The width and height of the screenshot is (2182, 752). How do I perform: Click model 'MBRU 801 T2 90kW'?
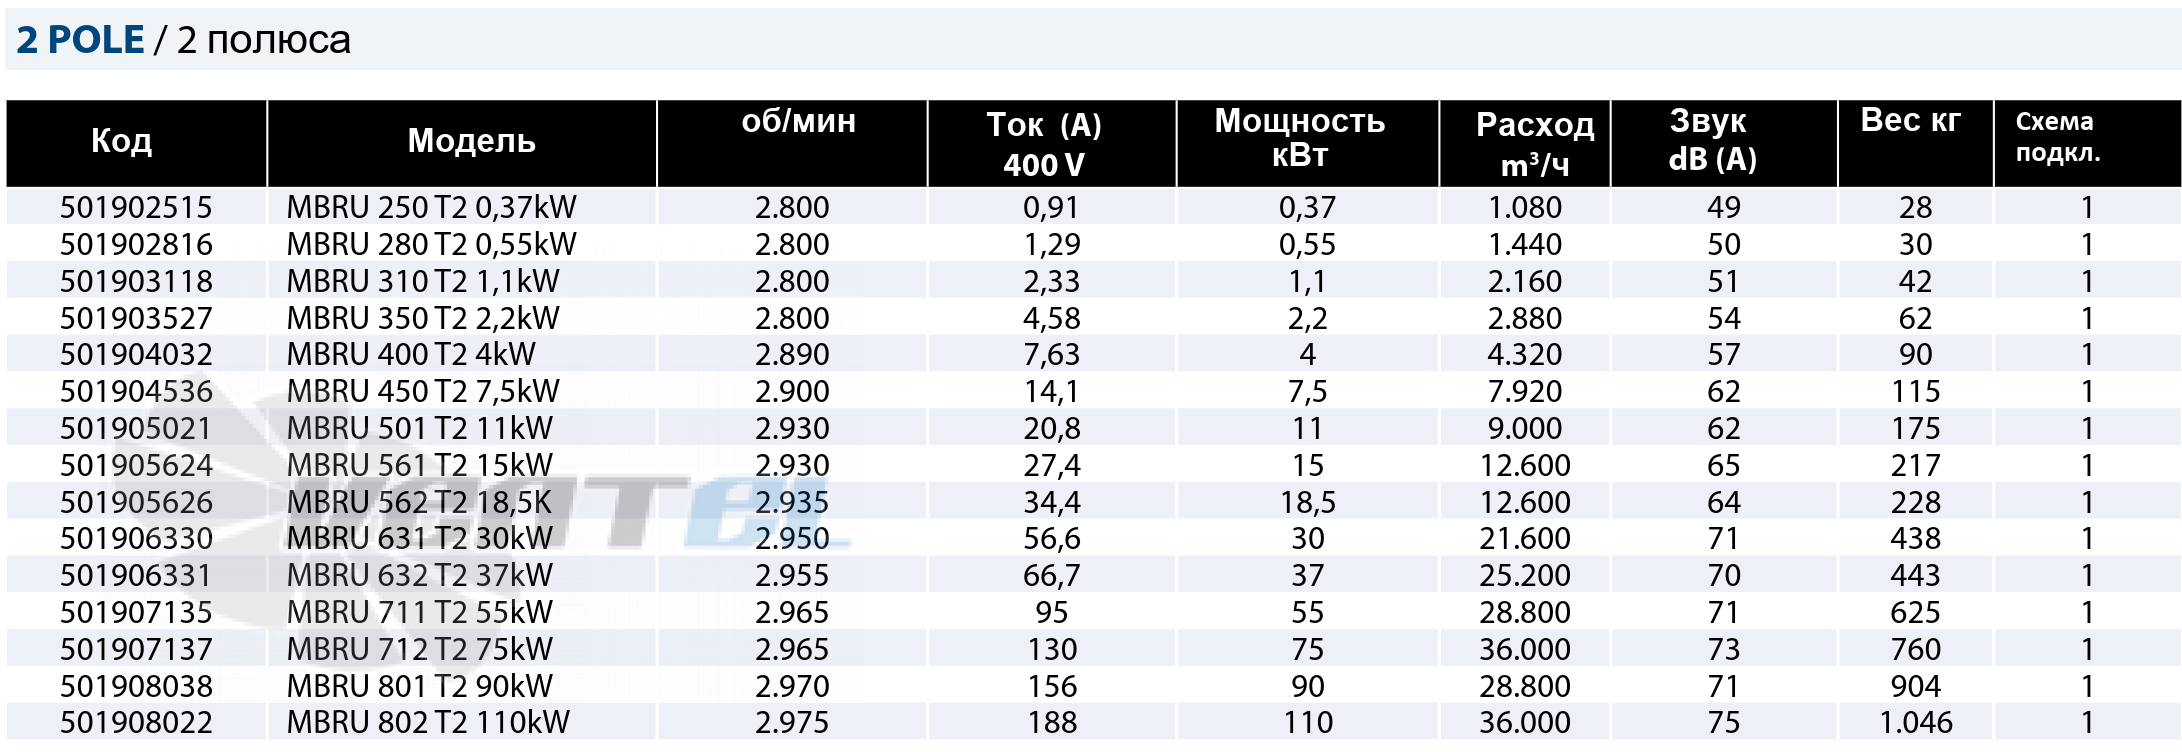(420, 686)
